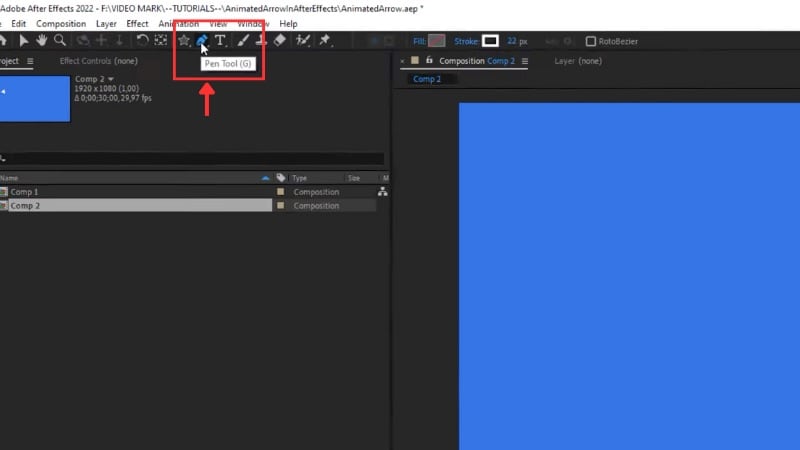The width and height of the screenshot is (800, 450).
Task: Open the Project panel menu icon
Action: point(30,61)
